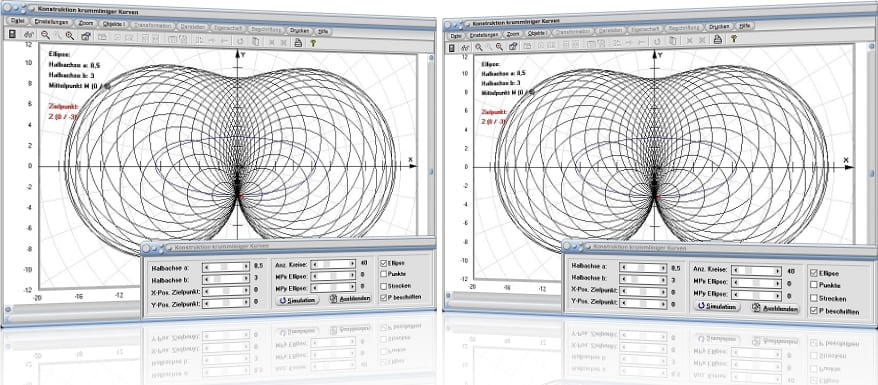Open the Objekte menu tab in left window

click(115, 24)
